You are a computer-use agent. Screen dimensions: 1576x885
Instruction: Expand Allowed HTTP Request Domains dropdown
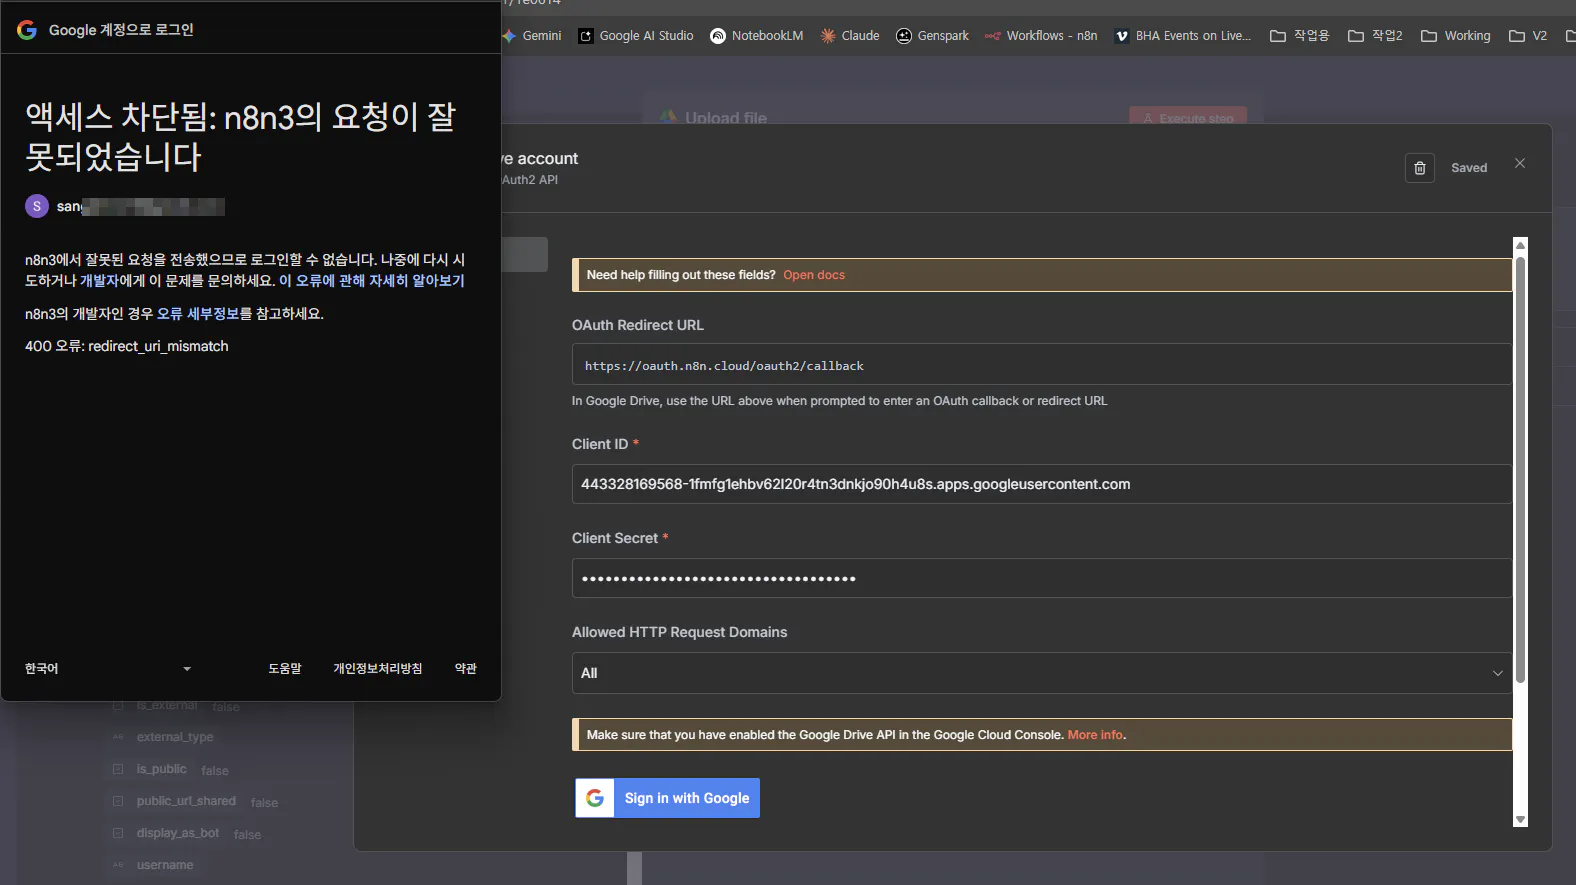1041,673
